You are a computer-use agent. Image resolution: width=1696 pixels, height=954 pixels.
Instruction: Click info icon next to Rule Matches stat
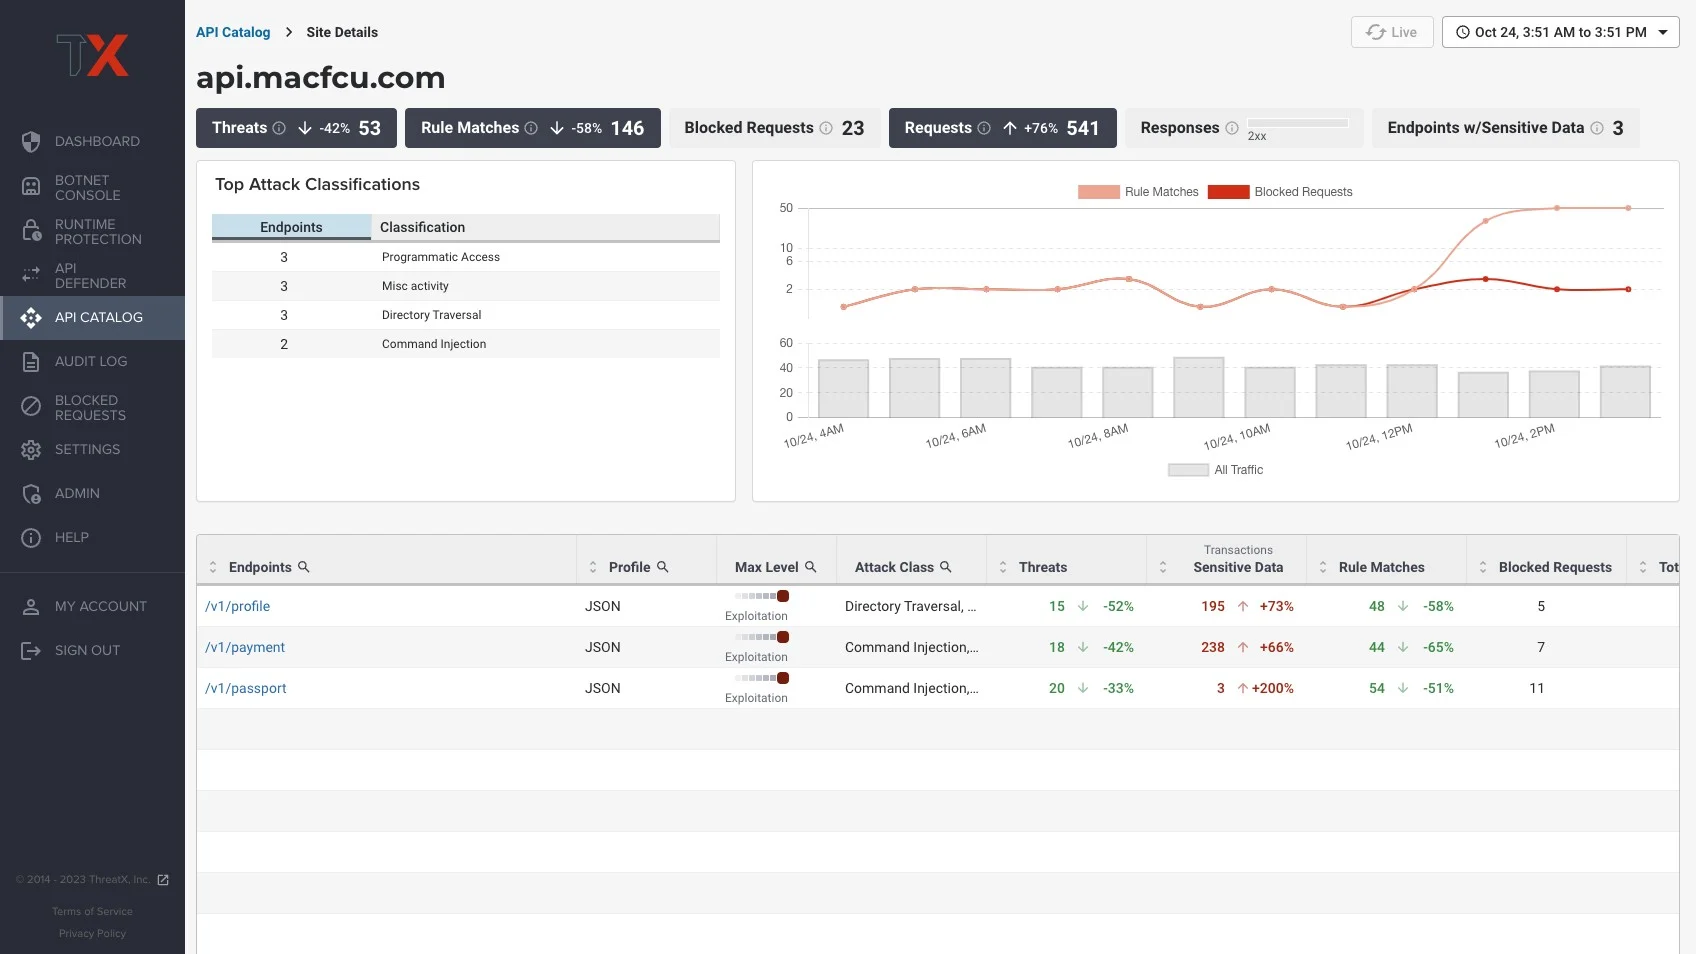coord(531,128)
